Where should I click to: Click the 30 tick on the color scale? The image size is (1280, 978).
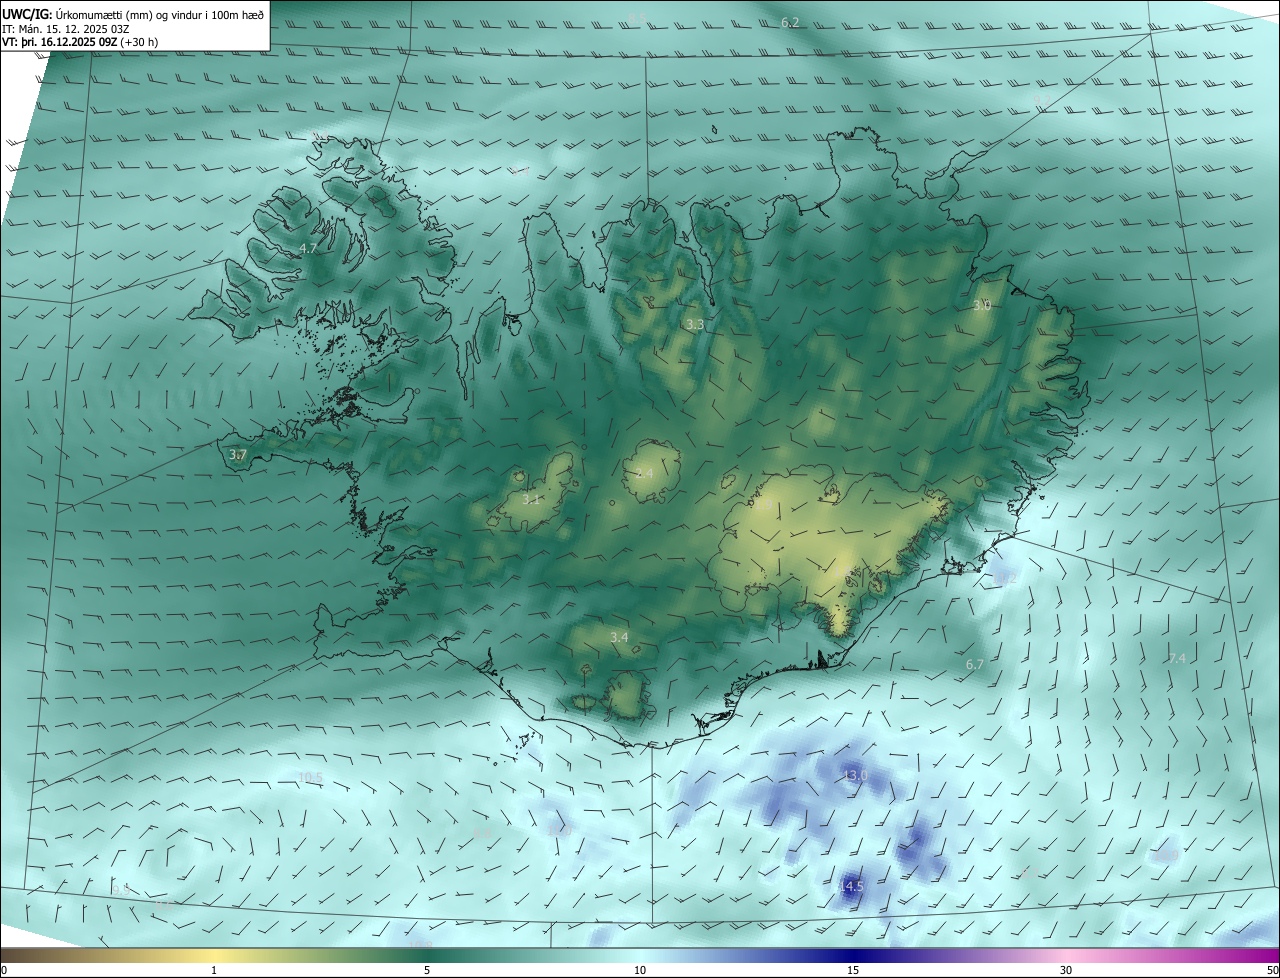[1066, 970]
